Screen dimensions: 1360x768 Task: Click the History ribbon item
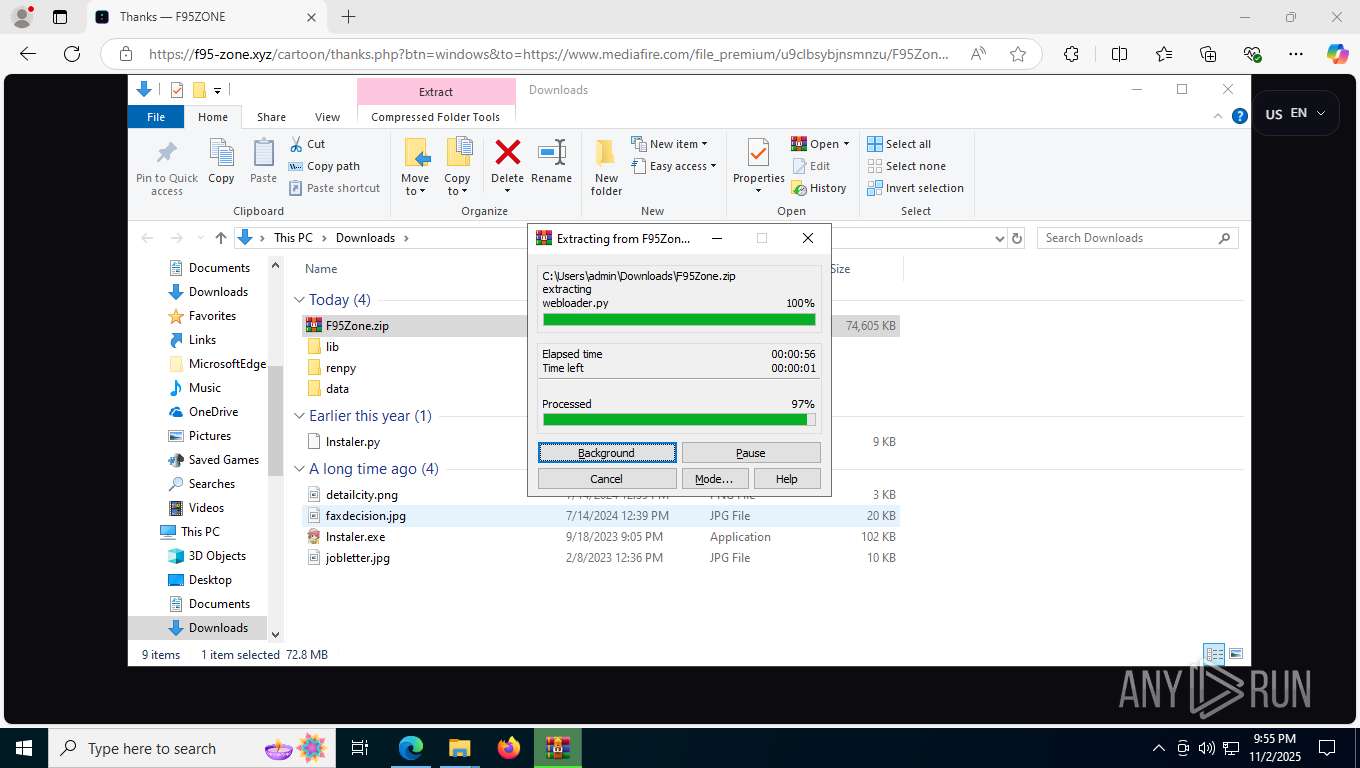click(819, 188)
